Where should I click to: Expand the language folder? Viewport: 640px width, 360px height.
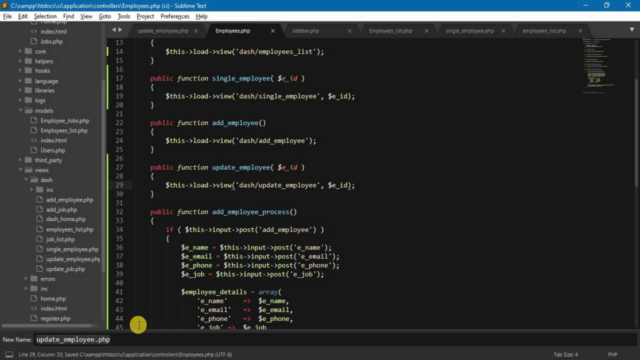20,81
